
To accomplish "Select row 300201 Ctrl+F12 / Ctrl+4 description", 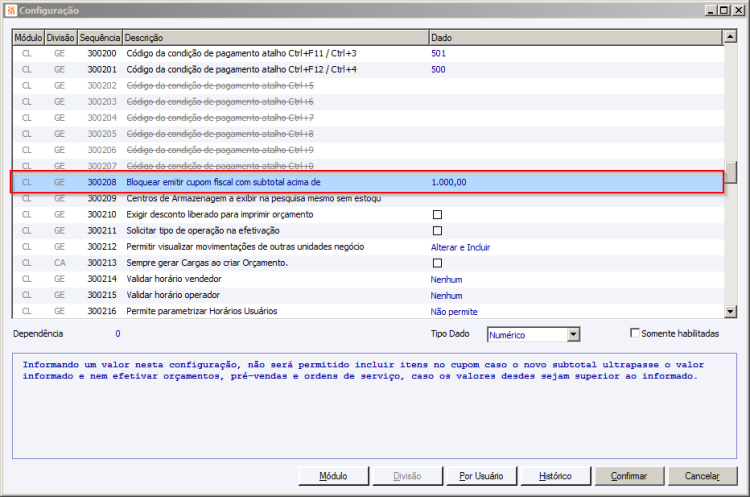I will [242, 69].
